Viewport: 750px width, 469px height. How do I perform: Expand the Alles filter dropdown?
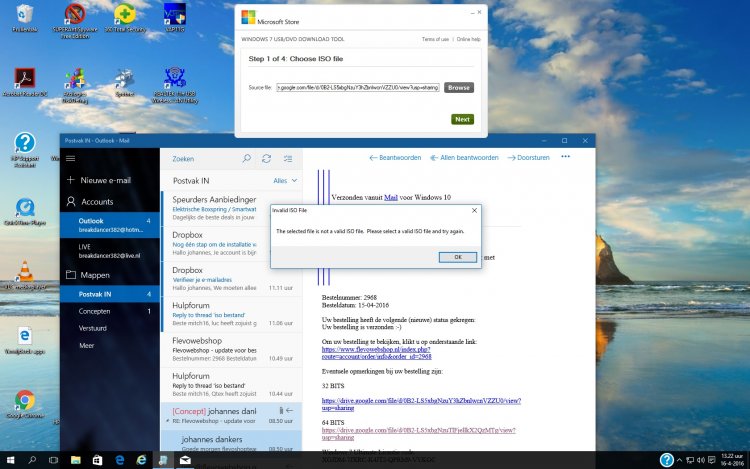(284, 181)
